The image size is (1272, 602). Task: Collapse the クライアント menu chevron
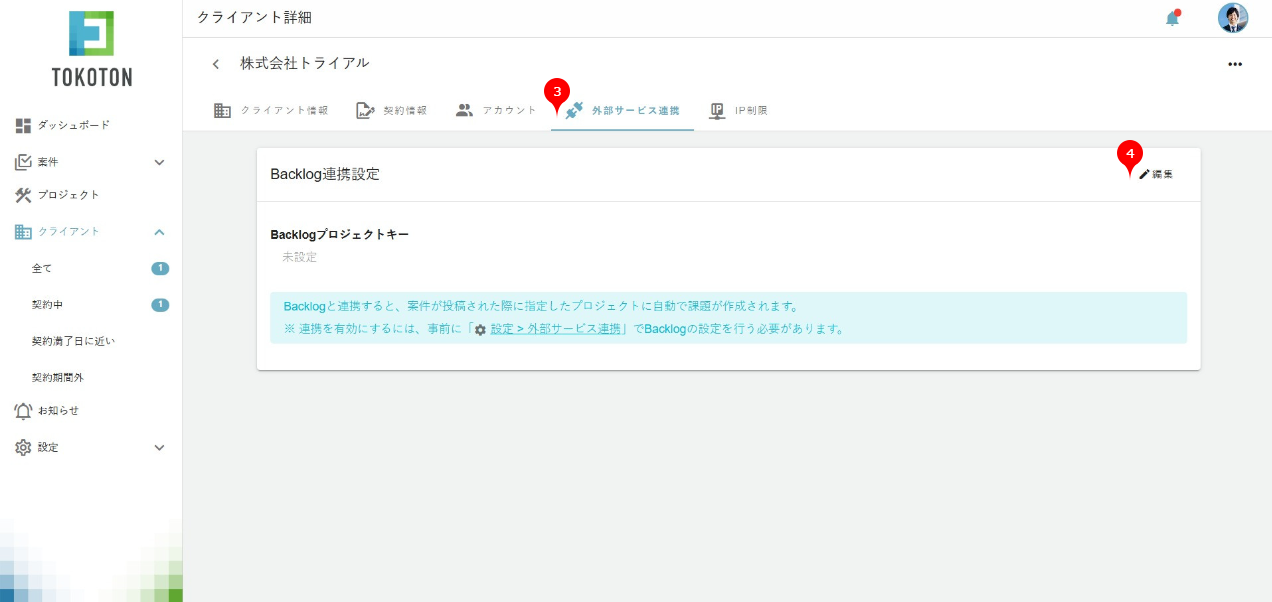[159, 232]
